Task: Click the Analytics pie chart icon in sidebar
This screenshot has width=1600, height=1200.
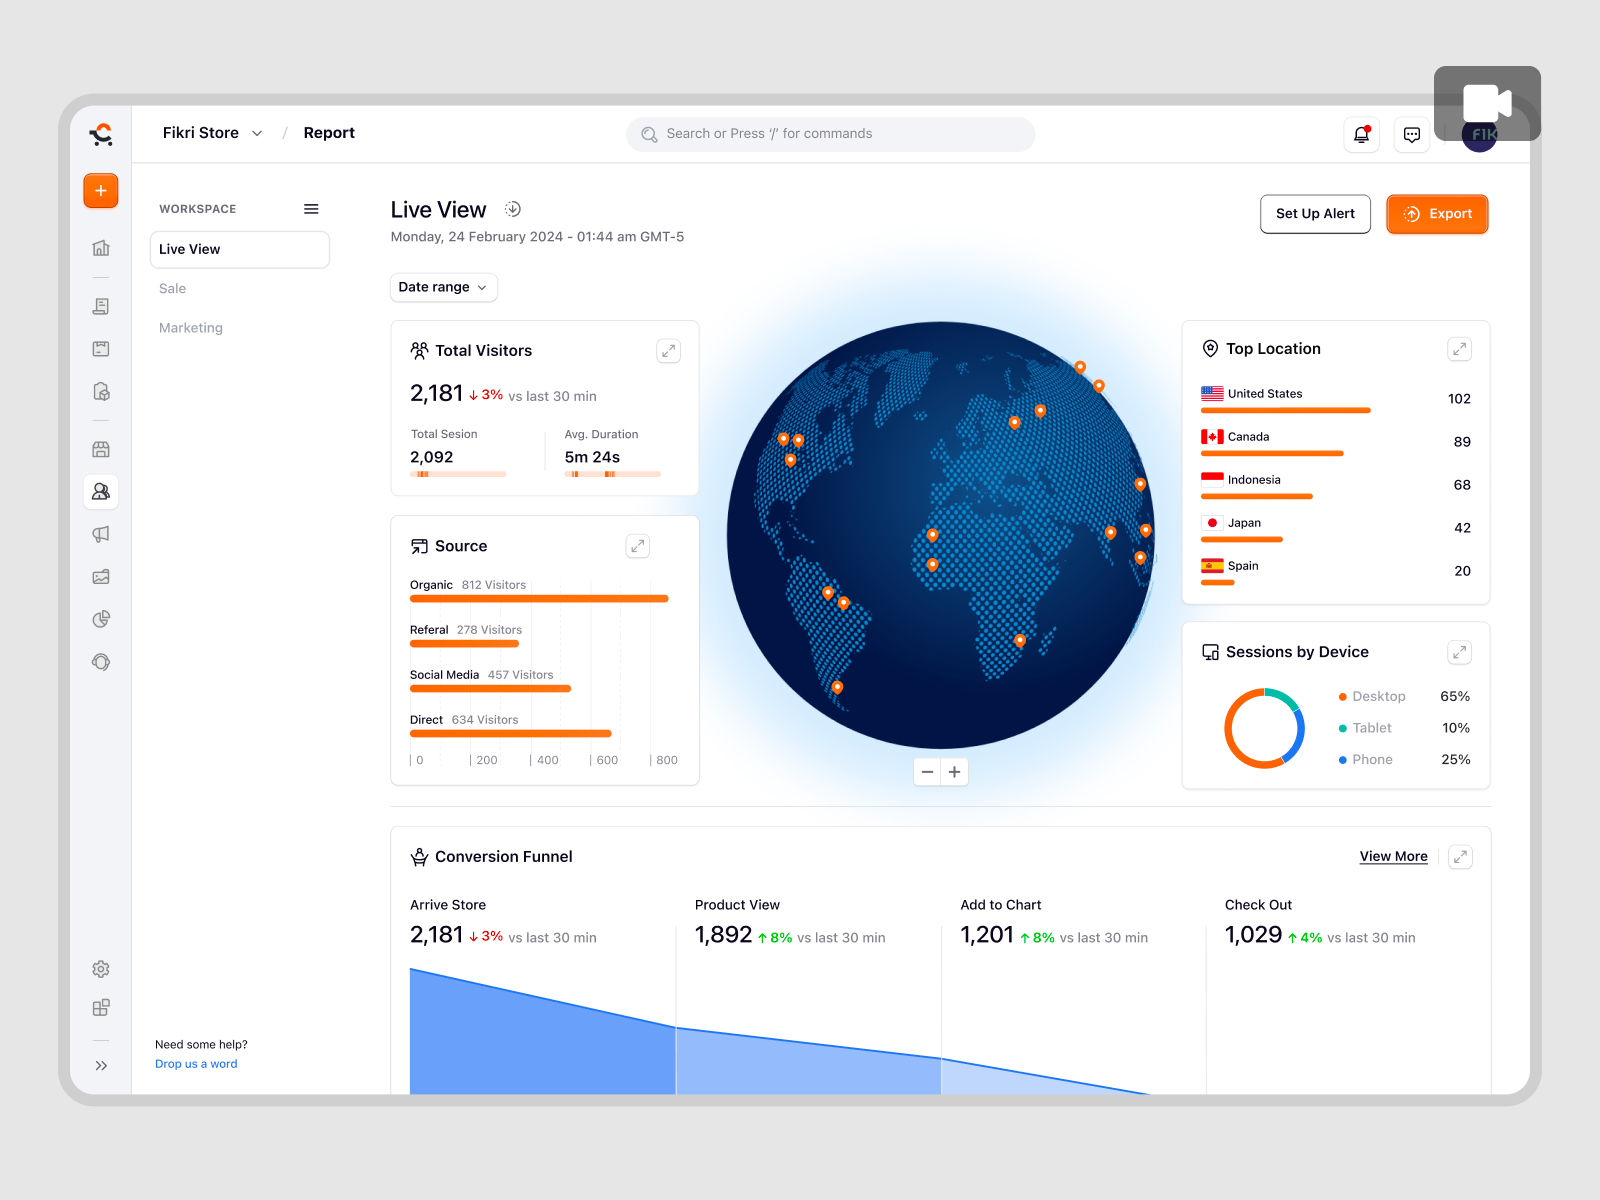Action: pos(100,618)
